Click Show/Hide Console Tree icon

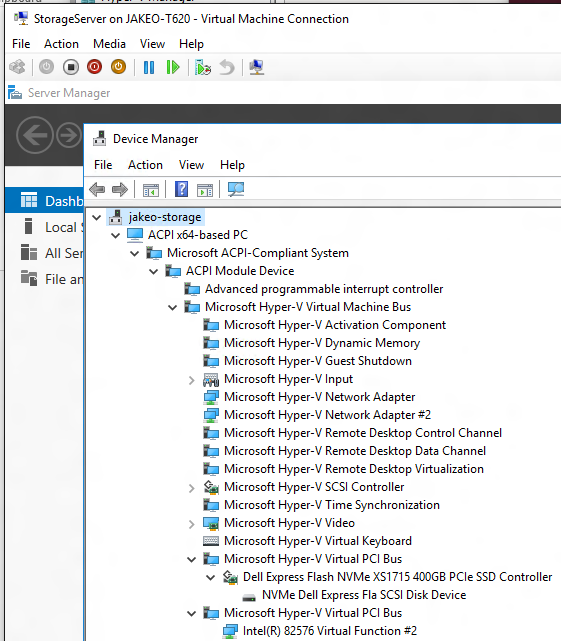[150, 190]
